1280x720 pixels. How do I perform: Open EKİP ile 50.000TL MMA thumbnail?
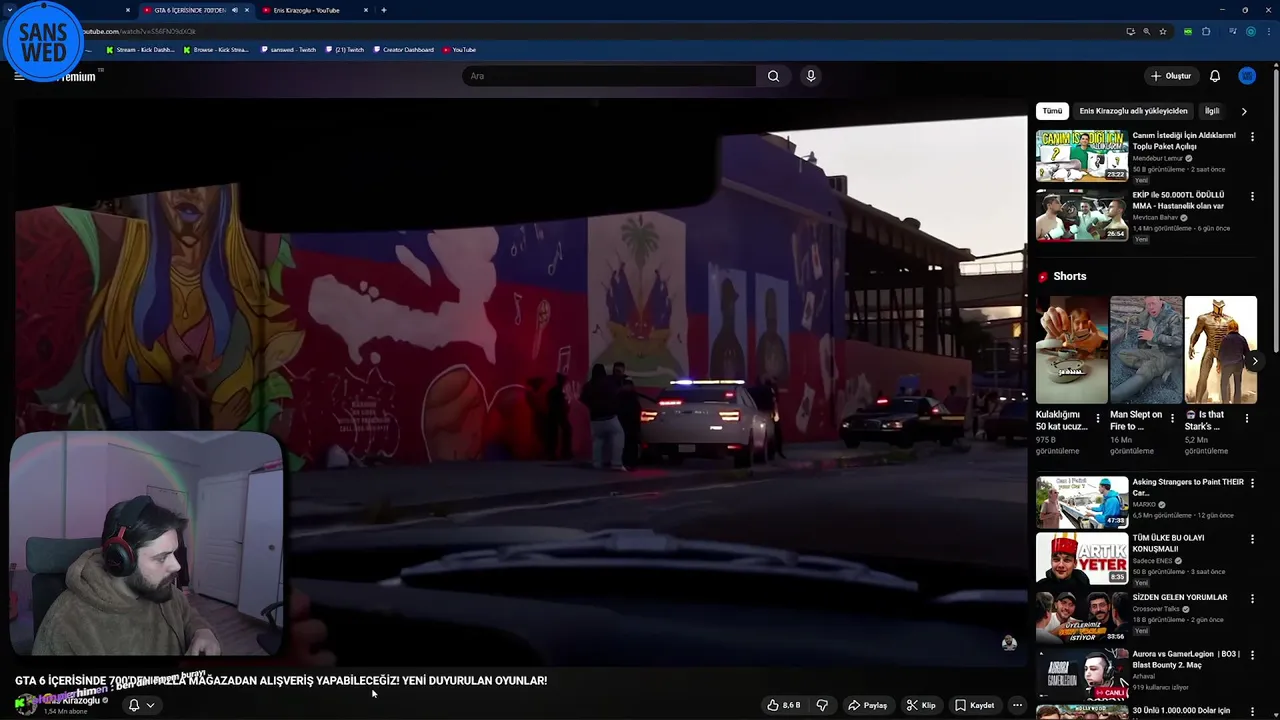coord(1082,215)
